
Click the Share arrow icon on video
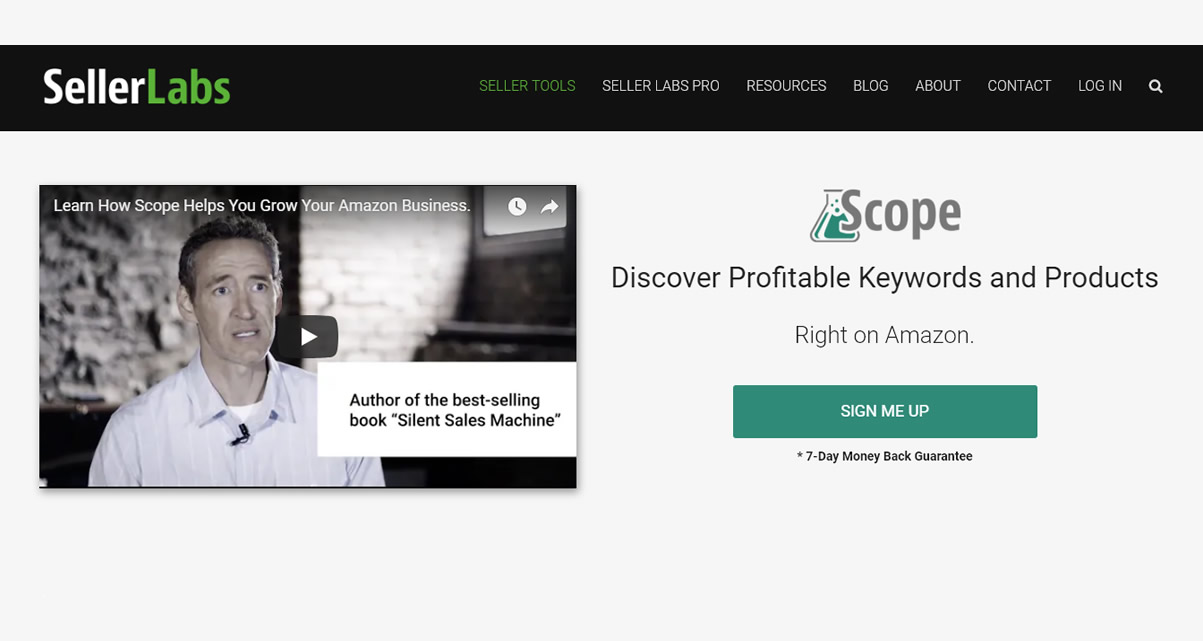pyautogui.click(x=550, y=206)
